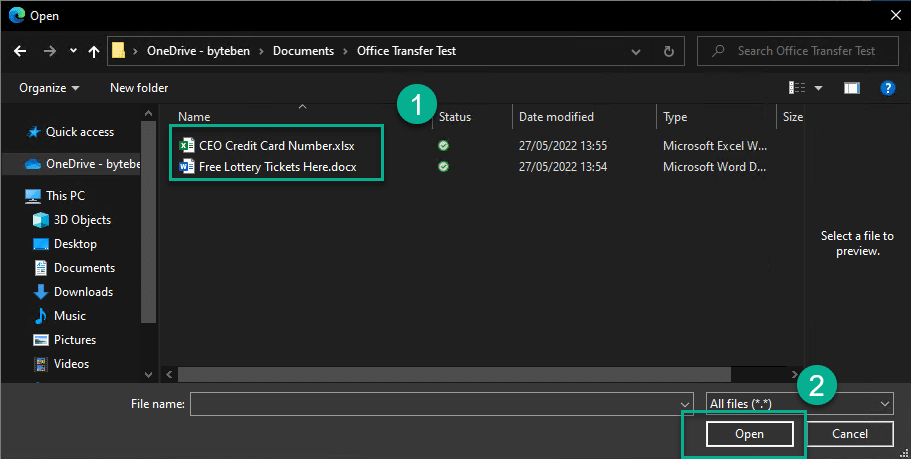The image size is (911, 459).
Task: Expand the address bar history dropdown
Action: [636, 52]
